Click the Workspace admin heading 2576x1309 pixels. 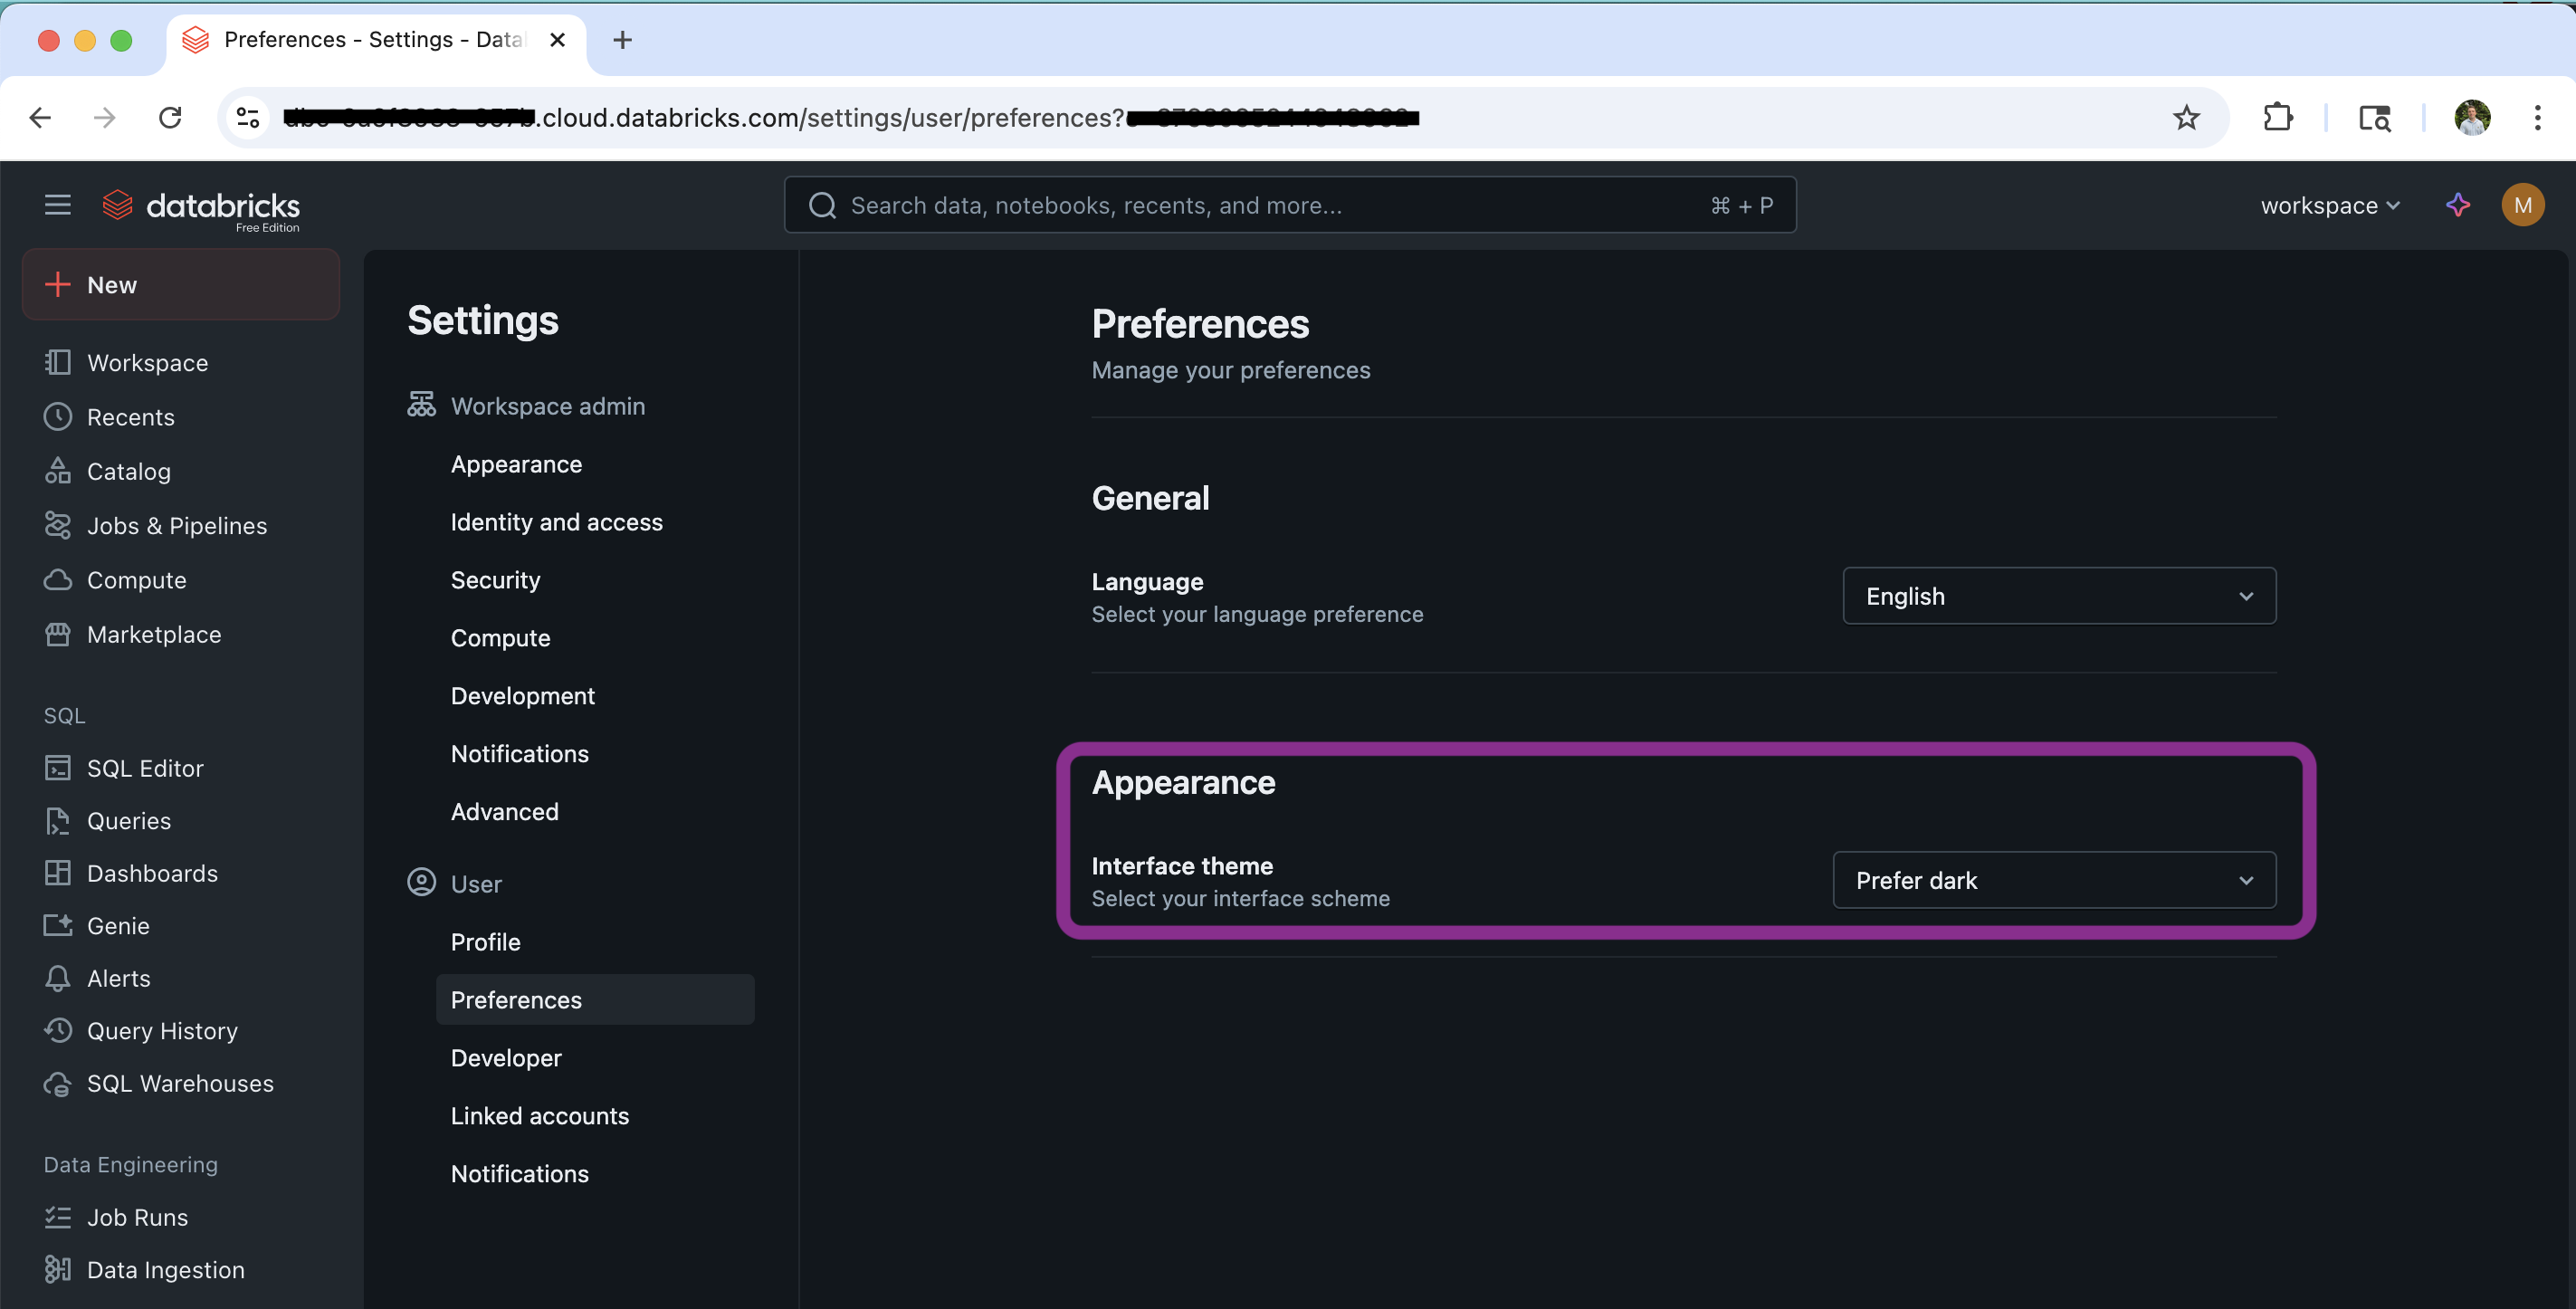tap(547, 406)
